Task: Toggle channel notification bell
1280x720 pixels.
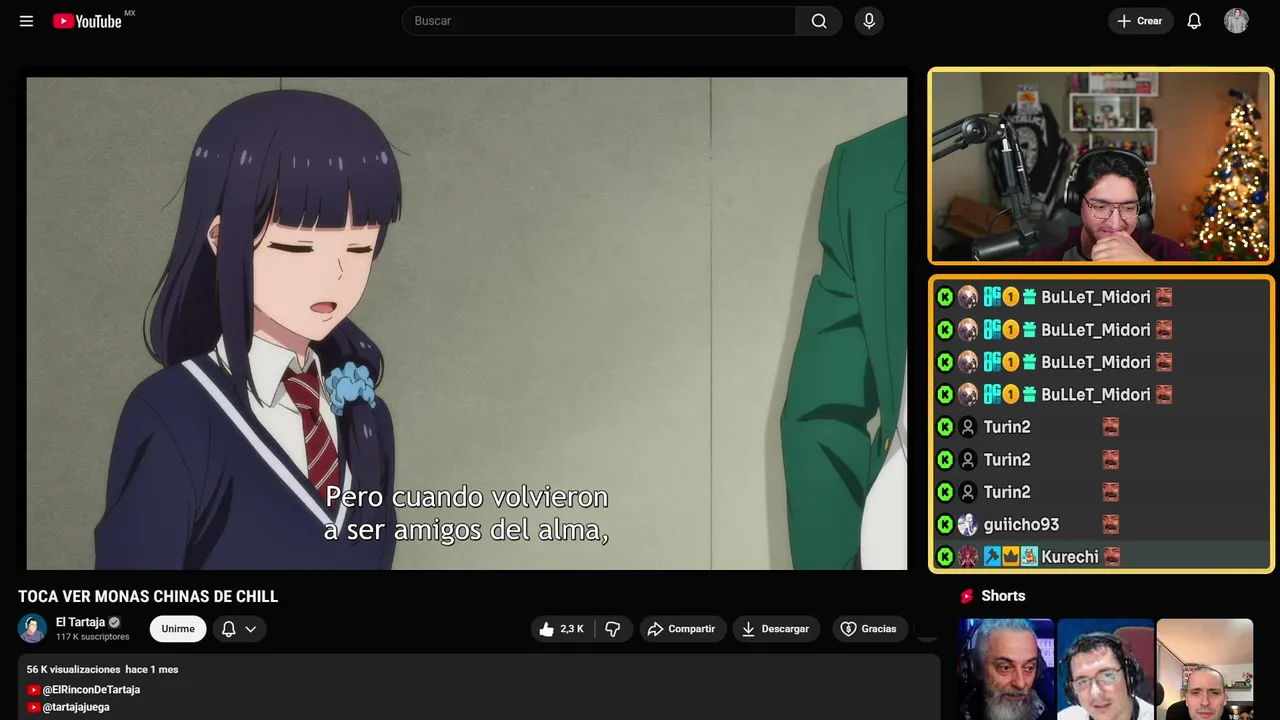Action: click(228, 629)
